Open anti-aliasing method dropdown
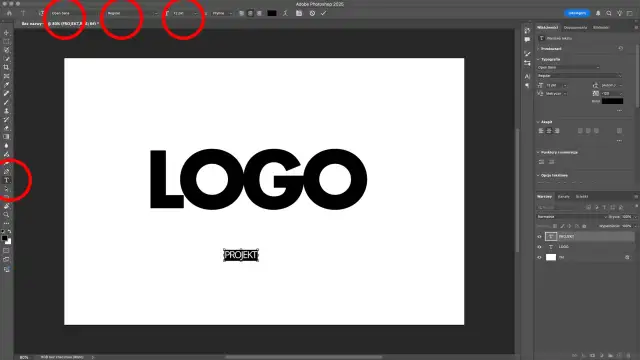This screenshot has height=360, width=640. pyautogui.click(x=222, y=13)
